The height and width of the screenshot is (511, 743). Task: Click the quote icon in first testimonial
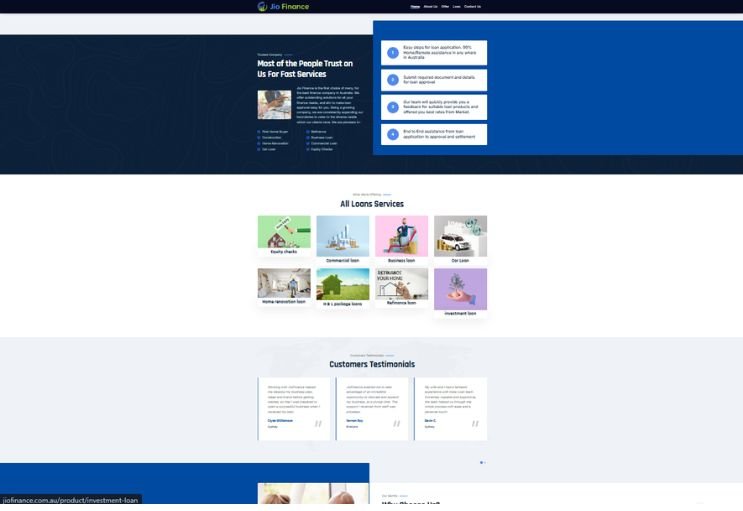[x=318, y=423]
